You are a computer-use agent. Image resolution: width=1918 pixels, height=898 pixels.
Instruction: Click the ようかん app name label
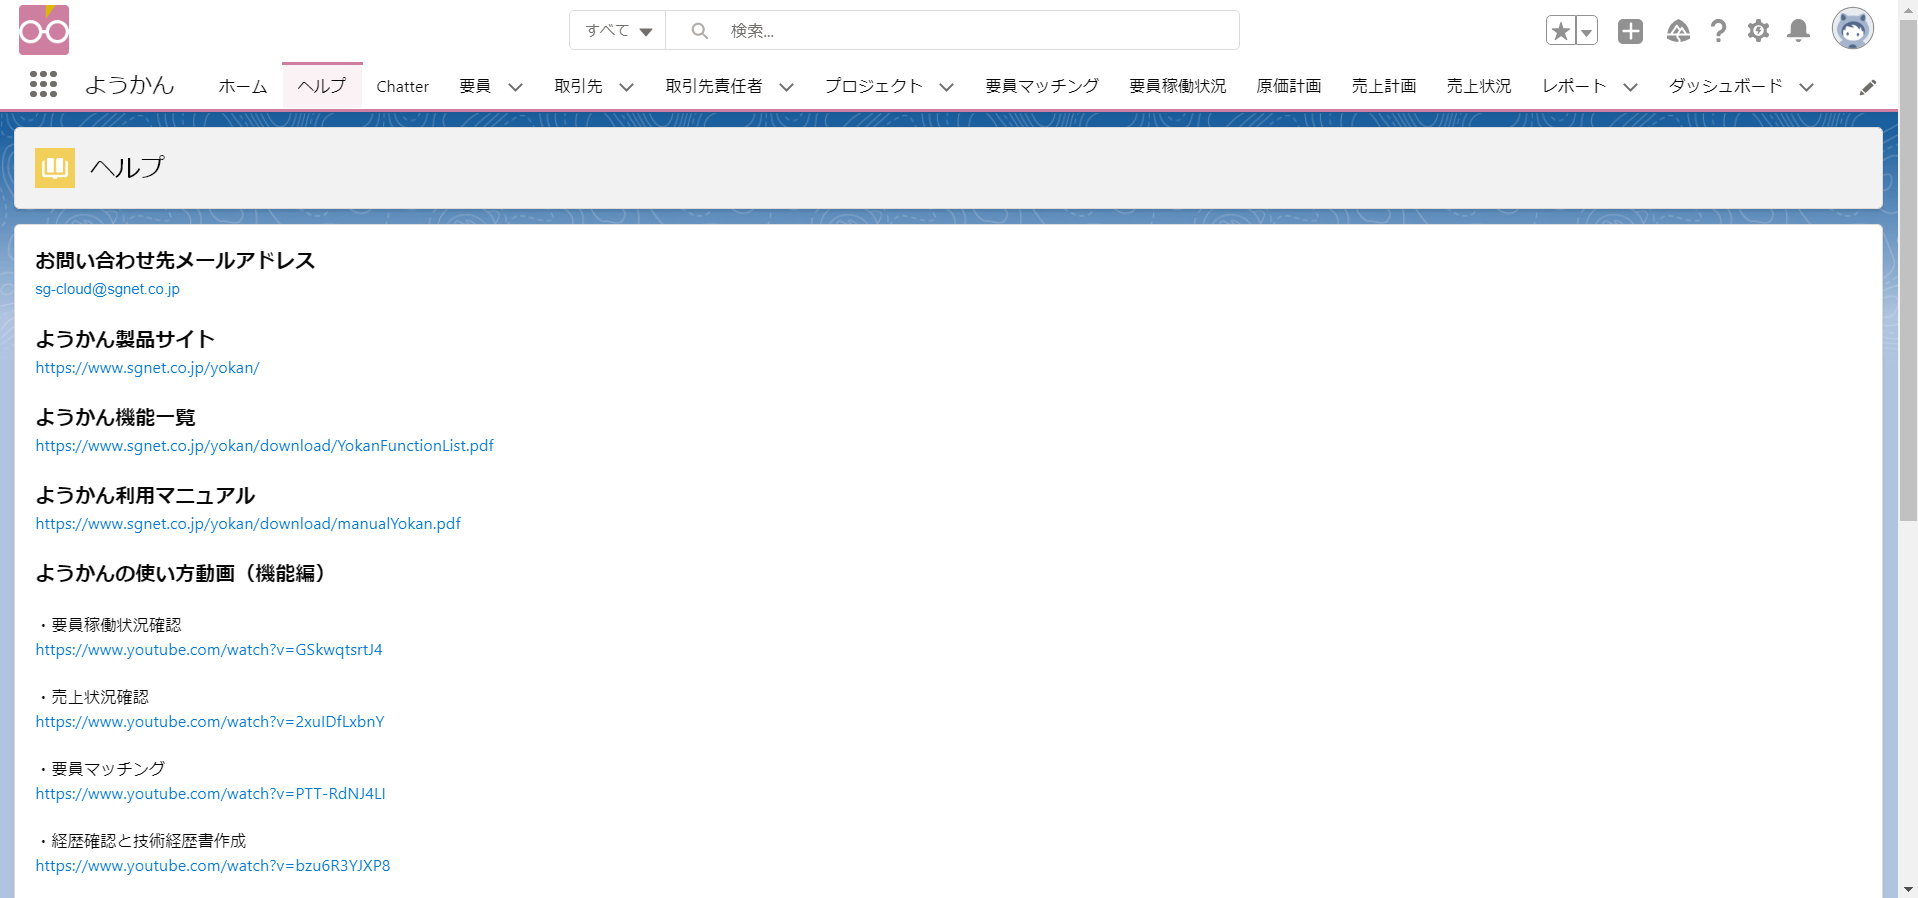pos(130,85)
